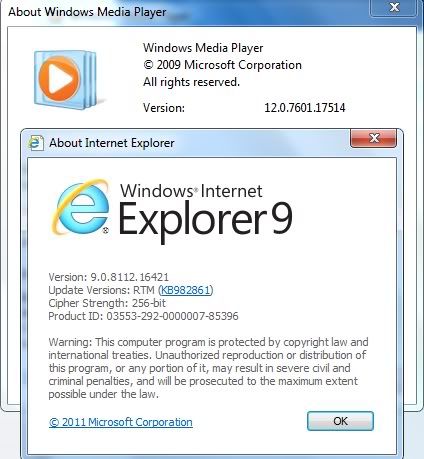Click the Cipher Strength 256-bit line
424x459 pixels.
[107, 303]
